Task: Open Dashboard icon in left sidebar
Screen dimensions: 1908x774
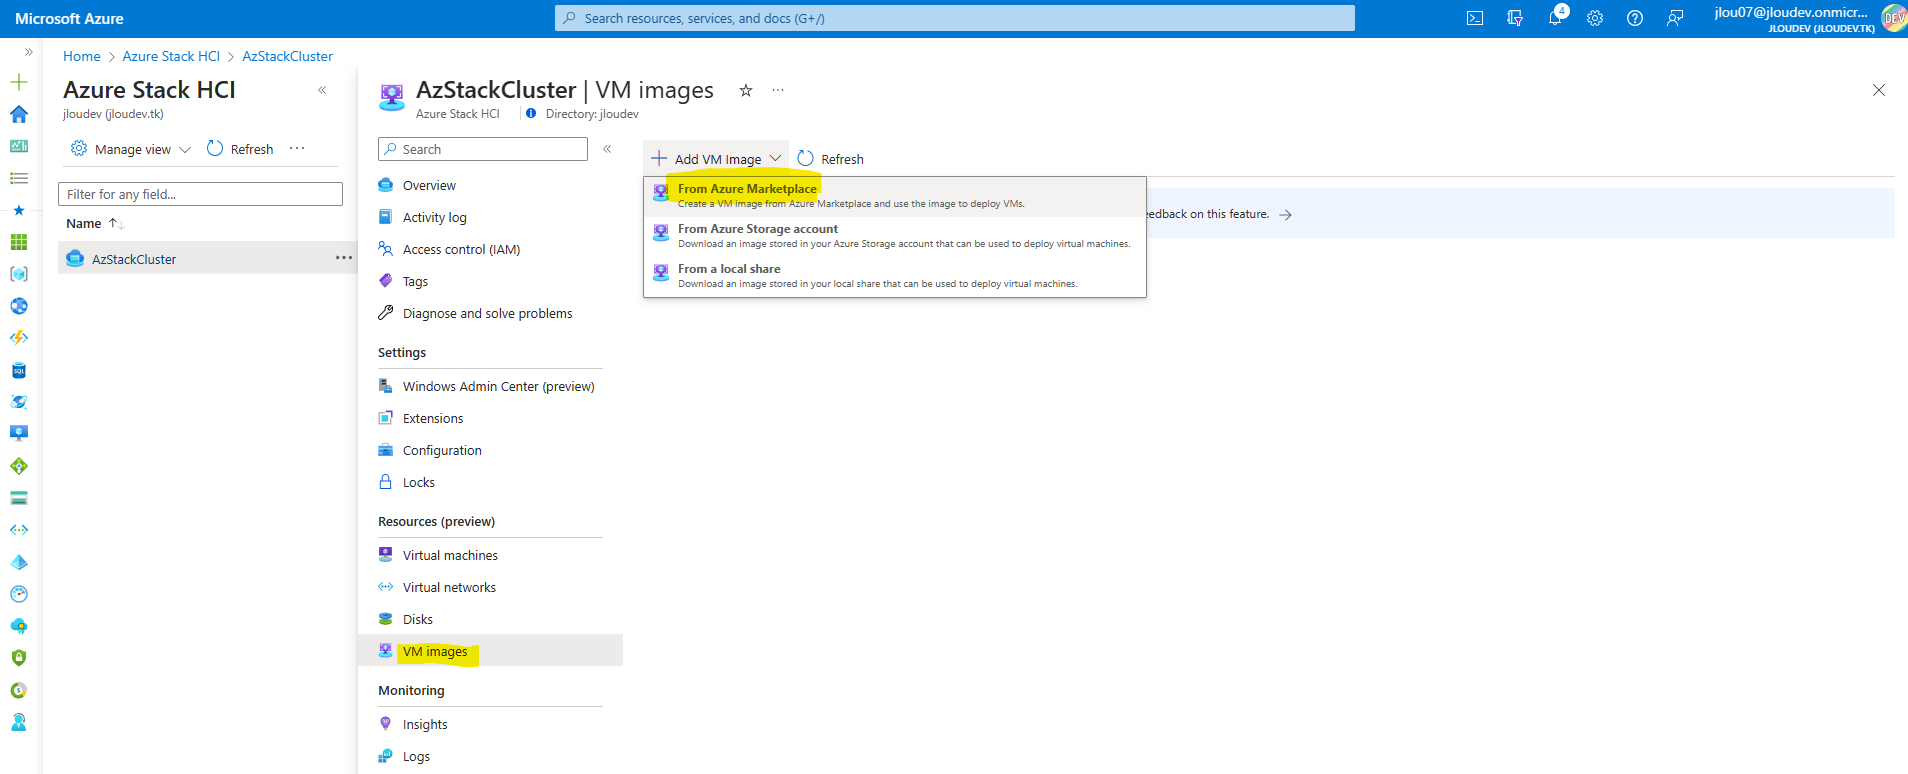Action: tap(19, 146)
